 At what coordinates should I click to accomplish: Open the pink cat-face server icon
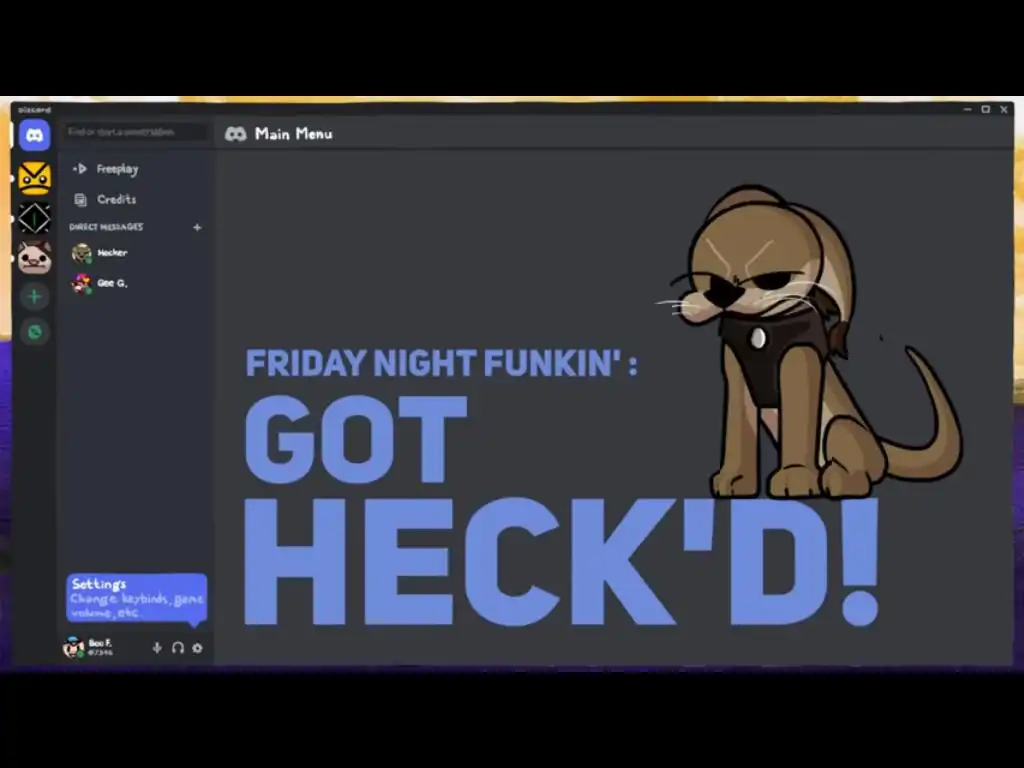pyautogui.click(x=35, y=257)
